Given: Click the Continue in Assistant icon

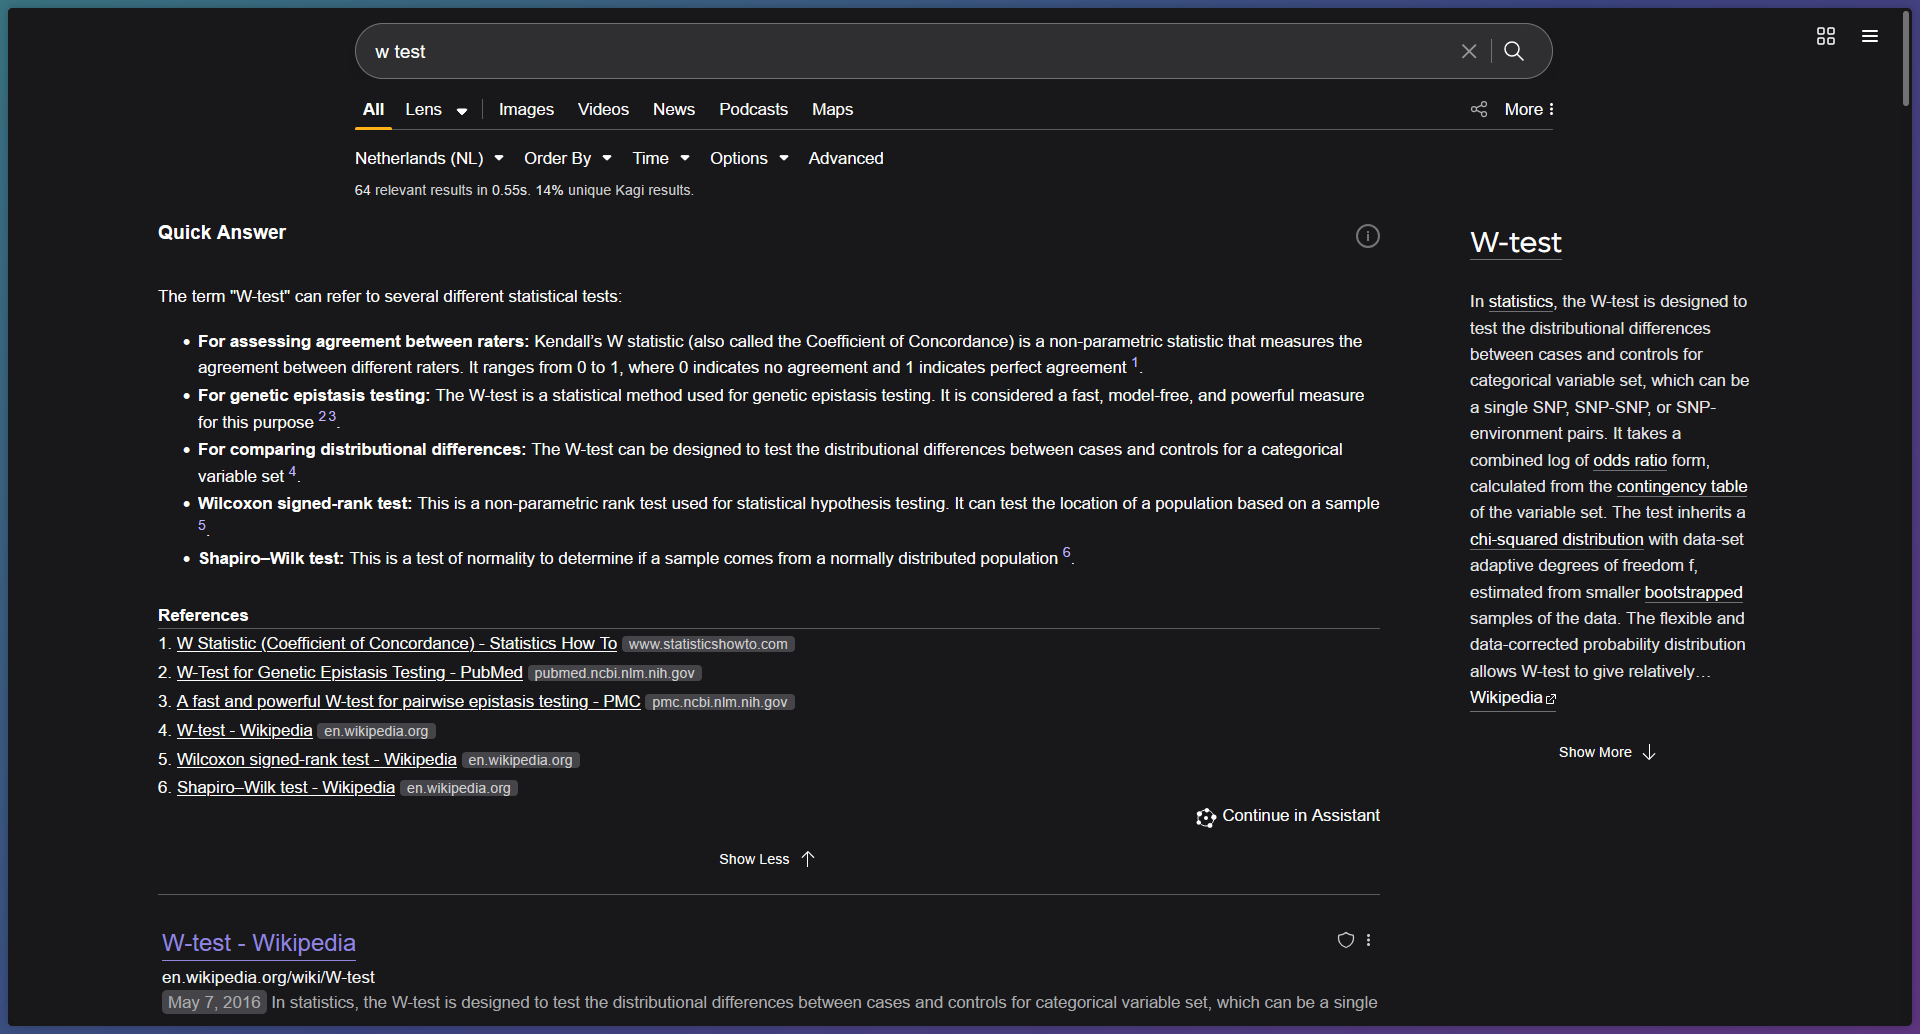Looking at the screenshot, I should (1206, 817).
